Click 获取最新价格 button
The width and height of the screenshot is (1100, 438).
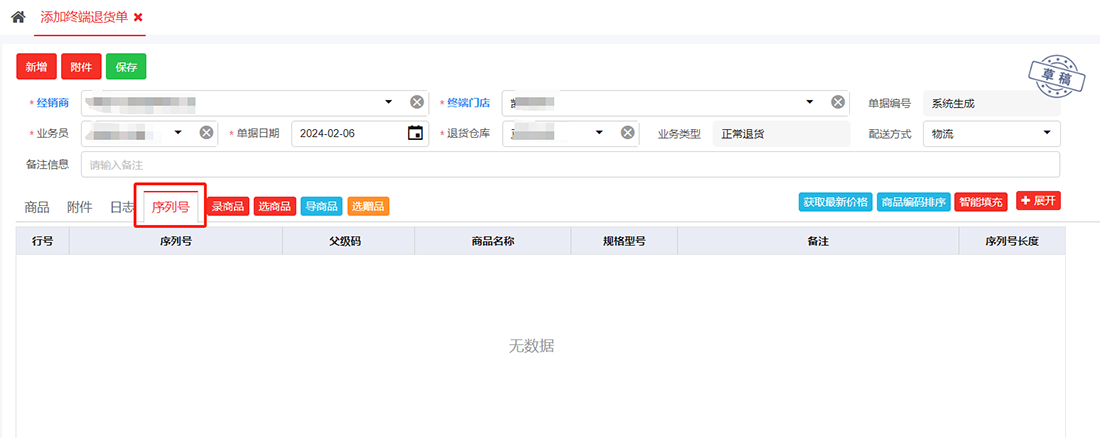tap(834, 202)
